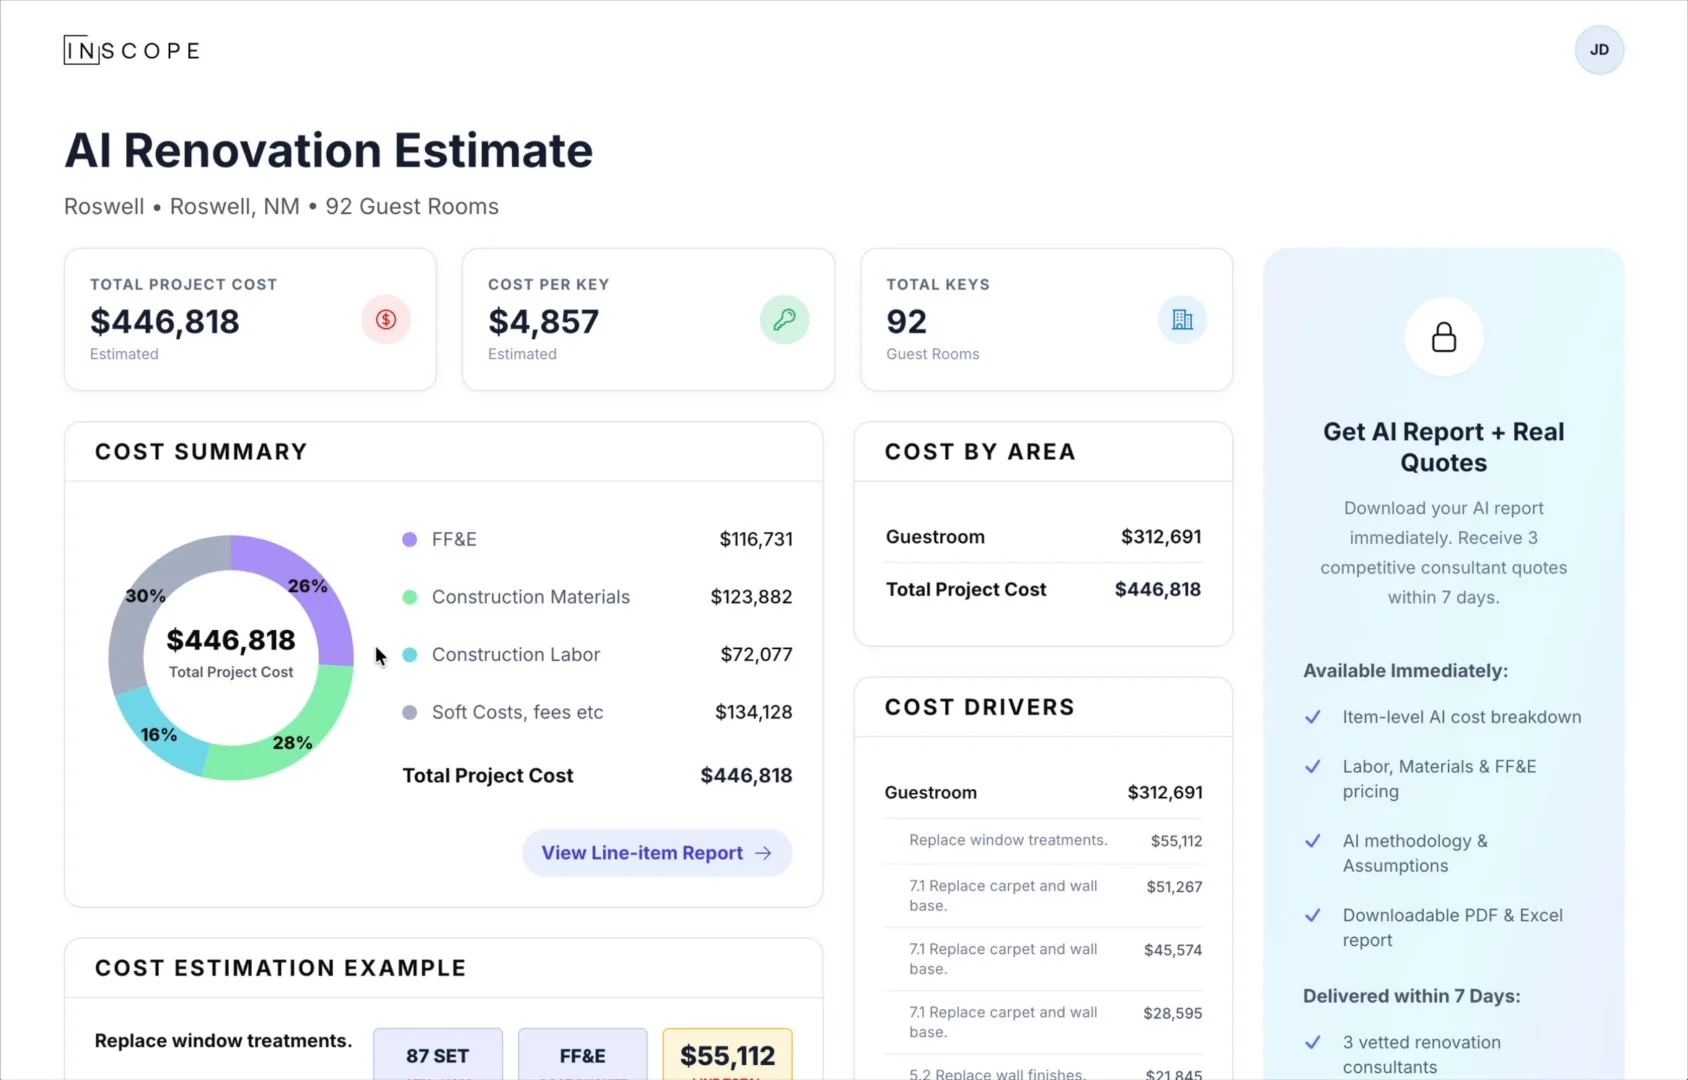Click the cyan Construction Labor legend dot
Screen dimensions: 1688x1080
(x=409, y=655)
